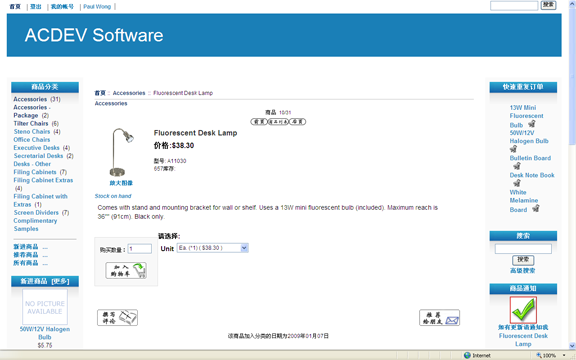Image resolution: width=576 pixels, height=360 pixels.
Task: Click cart icon next to White Melamine Board
Action: tap(536, 209)
